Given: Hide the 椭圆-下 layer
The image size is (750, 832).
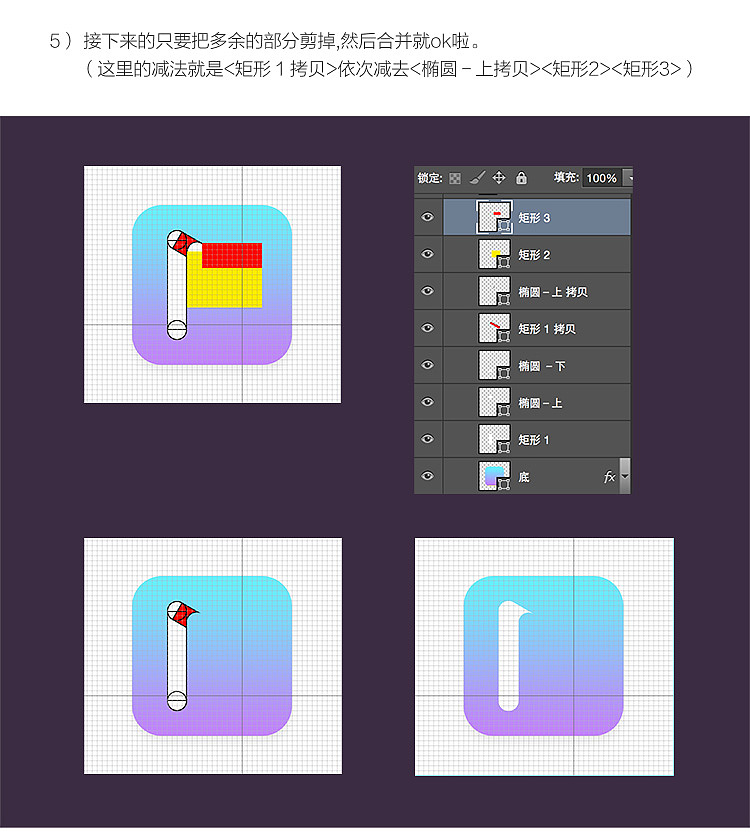Looking at the screenshot, I should tap(428, 365).
